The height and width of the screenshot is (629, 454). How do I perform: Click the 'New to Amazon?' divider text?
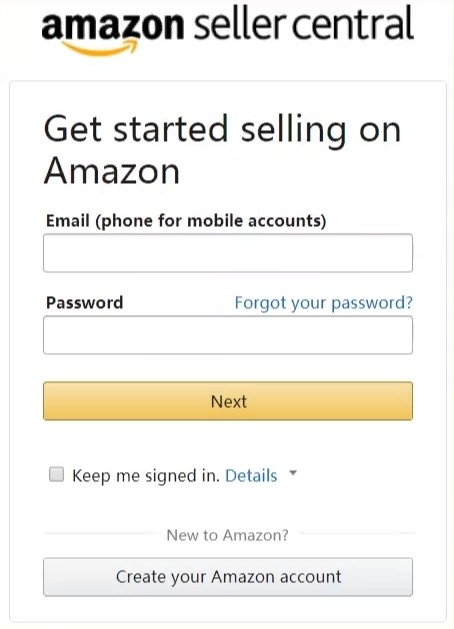pyautogui.click(x=227, y=535)
